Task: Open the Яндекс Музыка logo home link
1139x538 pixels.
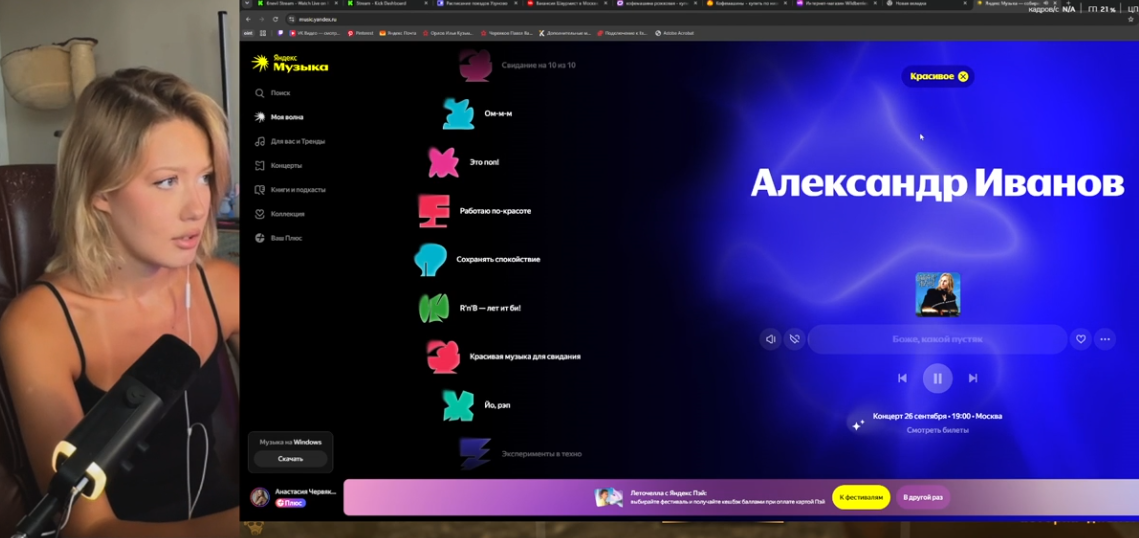Action: 290,63
